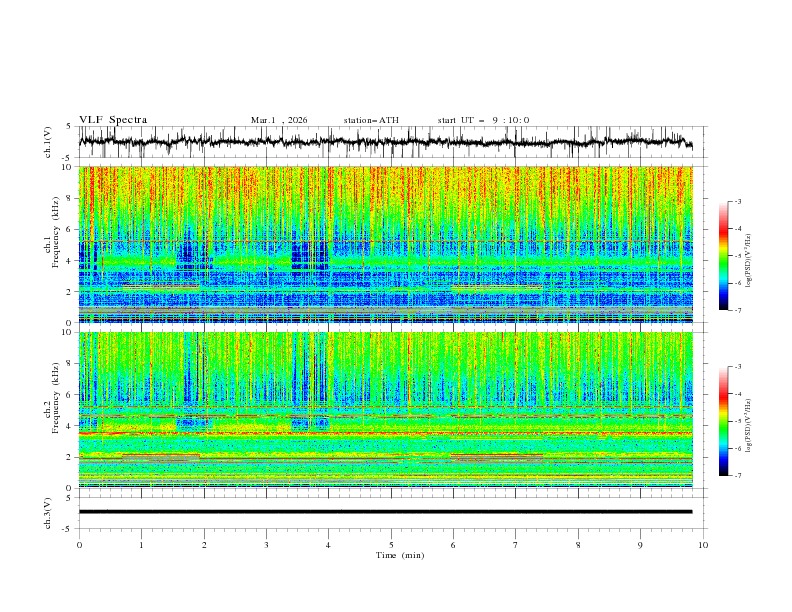Viewport: 792px width, 612px height.
Task: Select the date label "Mar.1 , 2026"
Action: pos(279,120)
